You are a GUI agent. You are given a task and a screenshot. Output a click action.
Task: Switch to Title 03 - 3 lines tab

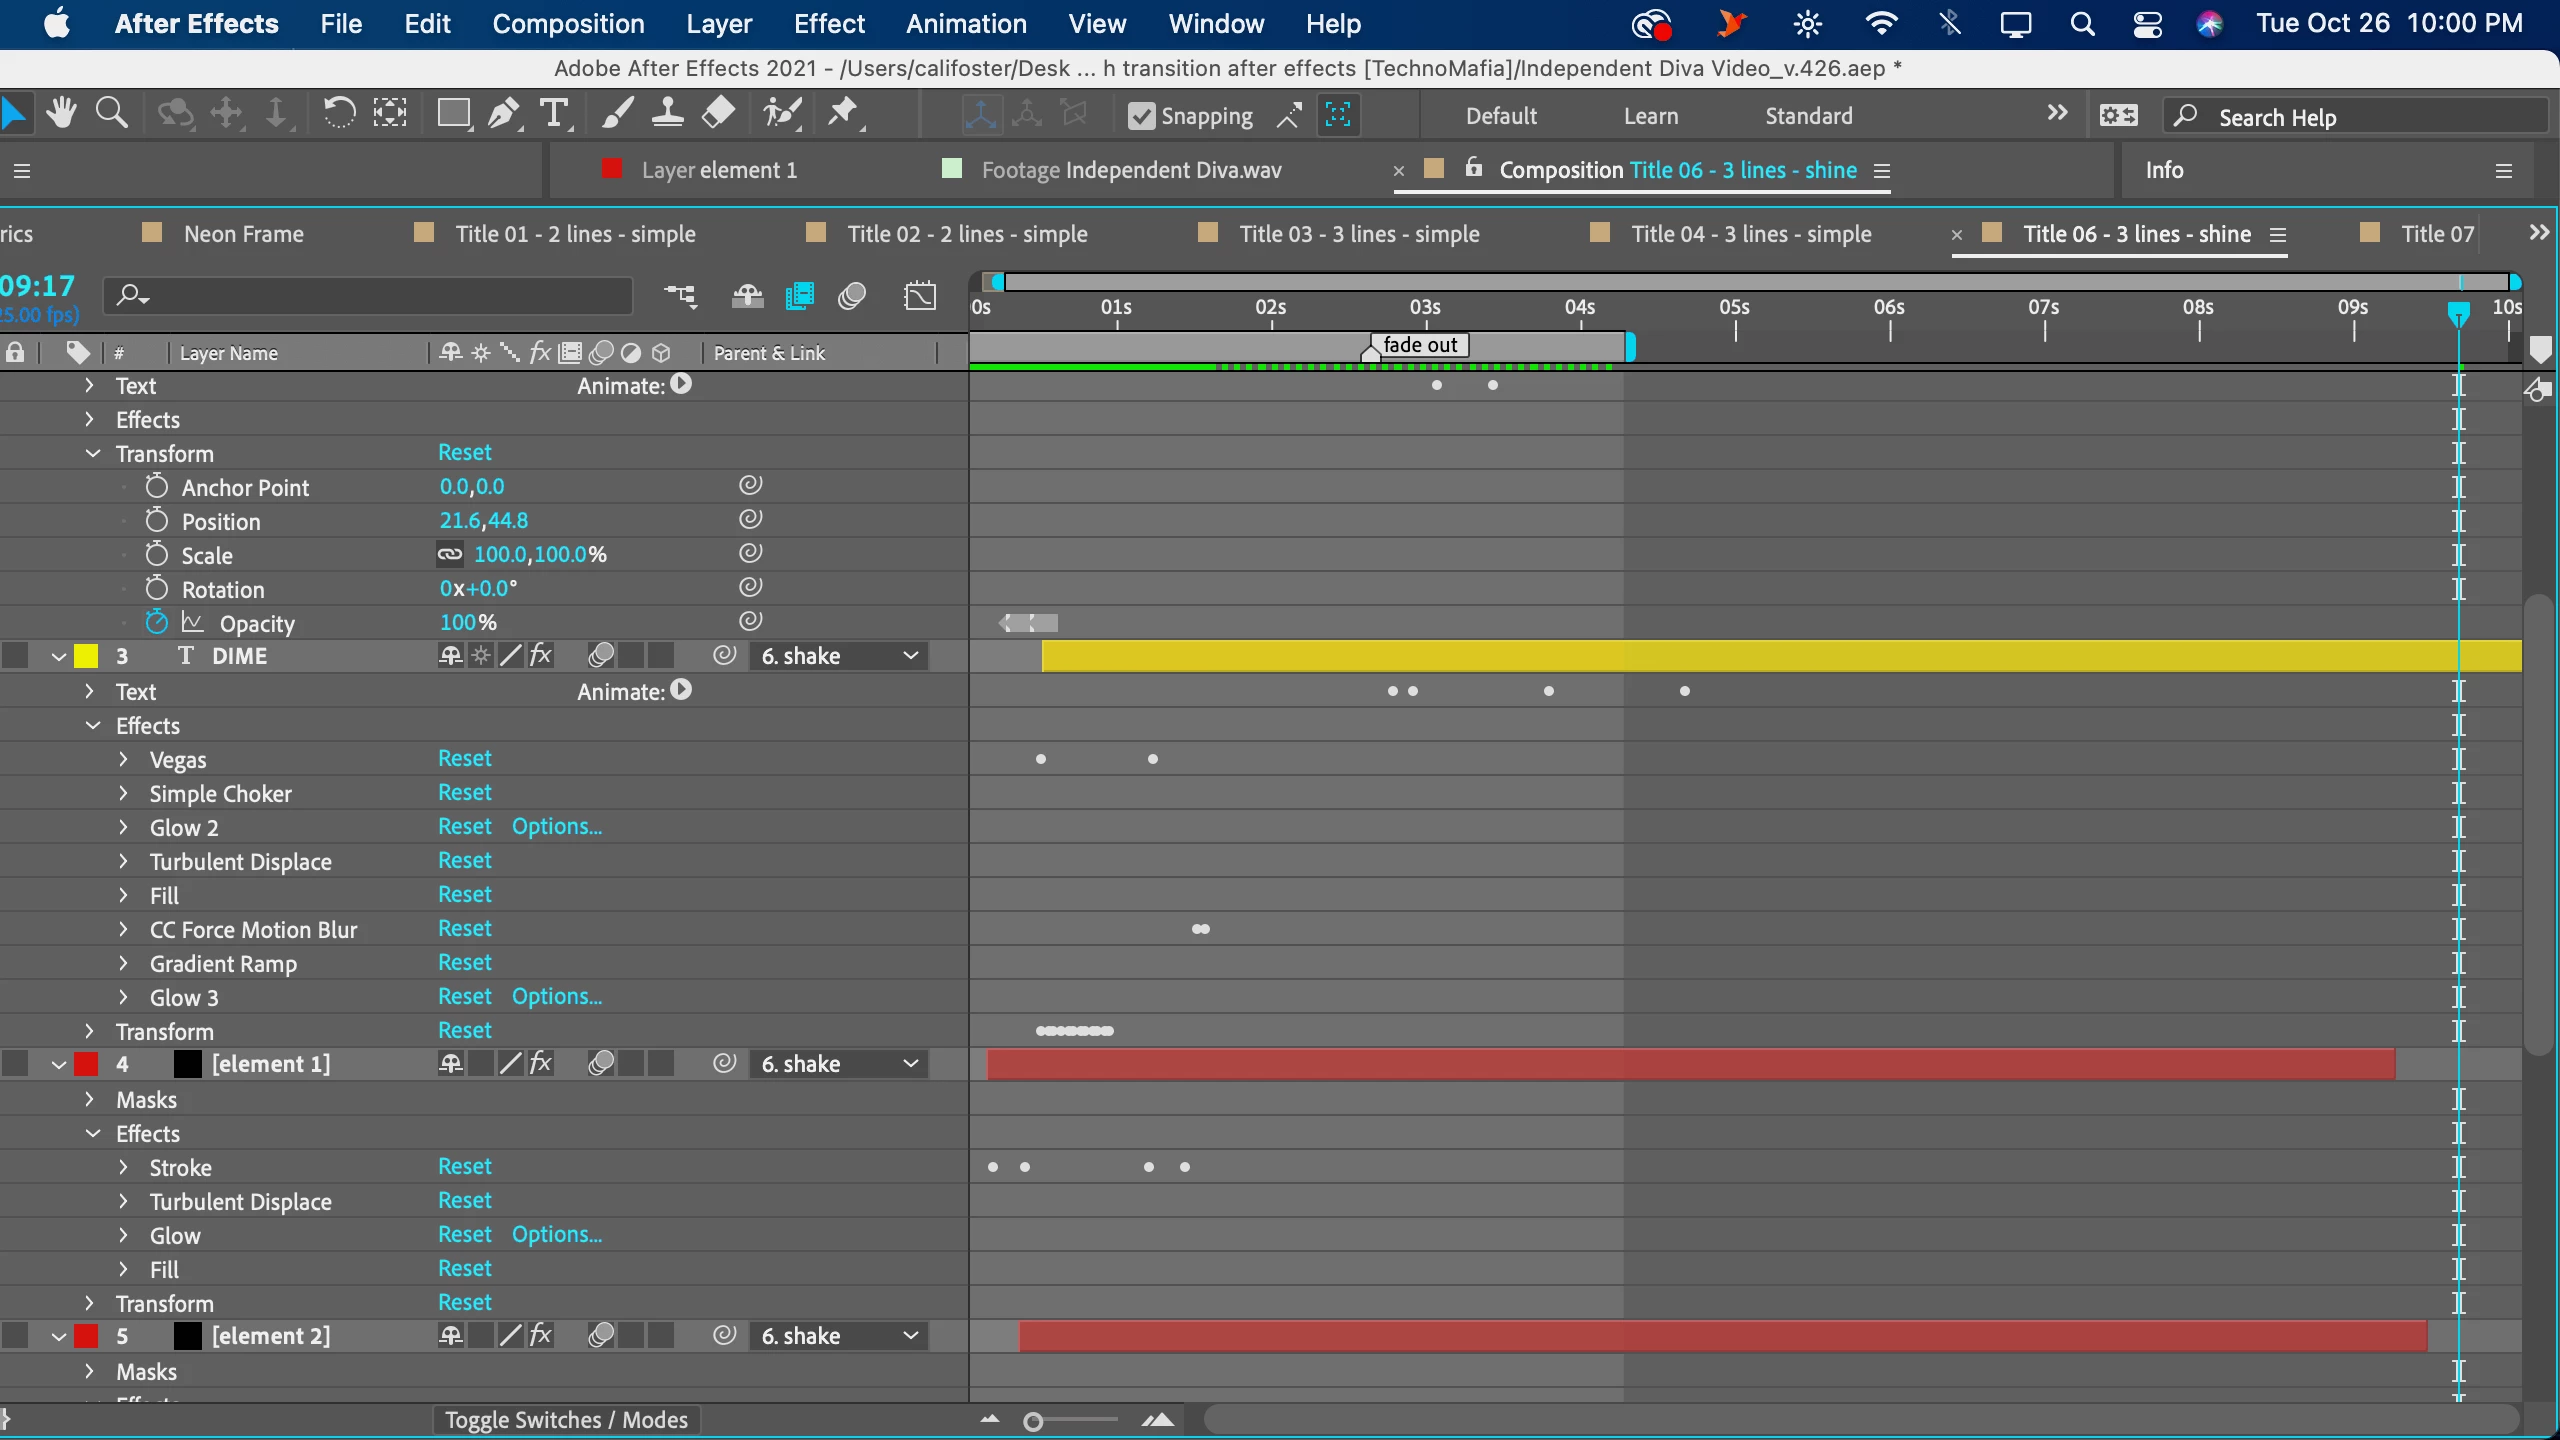click(x=1358, y=234)
